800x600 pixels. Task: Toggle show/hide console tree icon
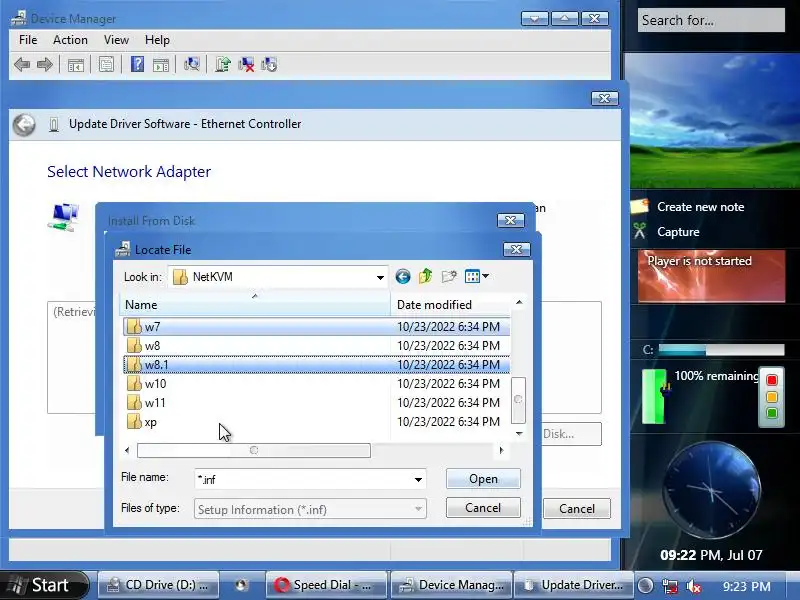click(76, 65)
